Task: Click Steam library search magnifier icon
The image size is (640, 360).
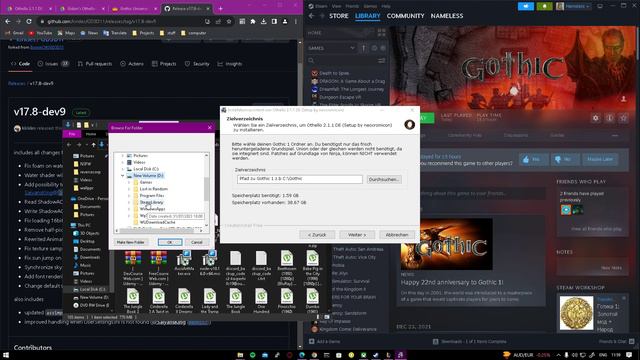Action: coord(311,60)
